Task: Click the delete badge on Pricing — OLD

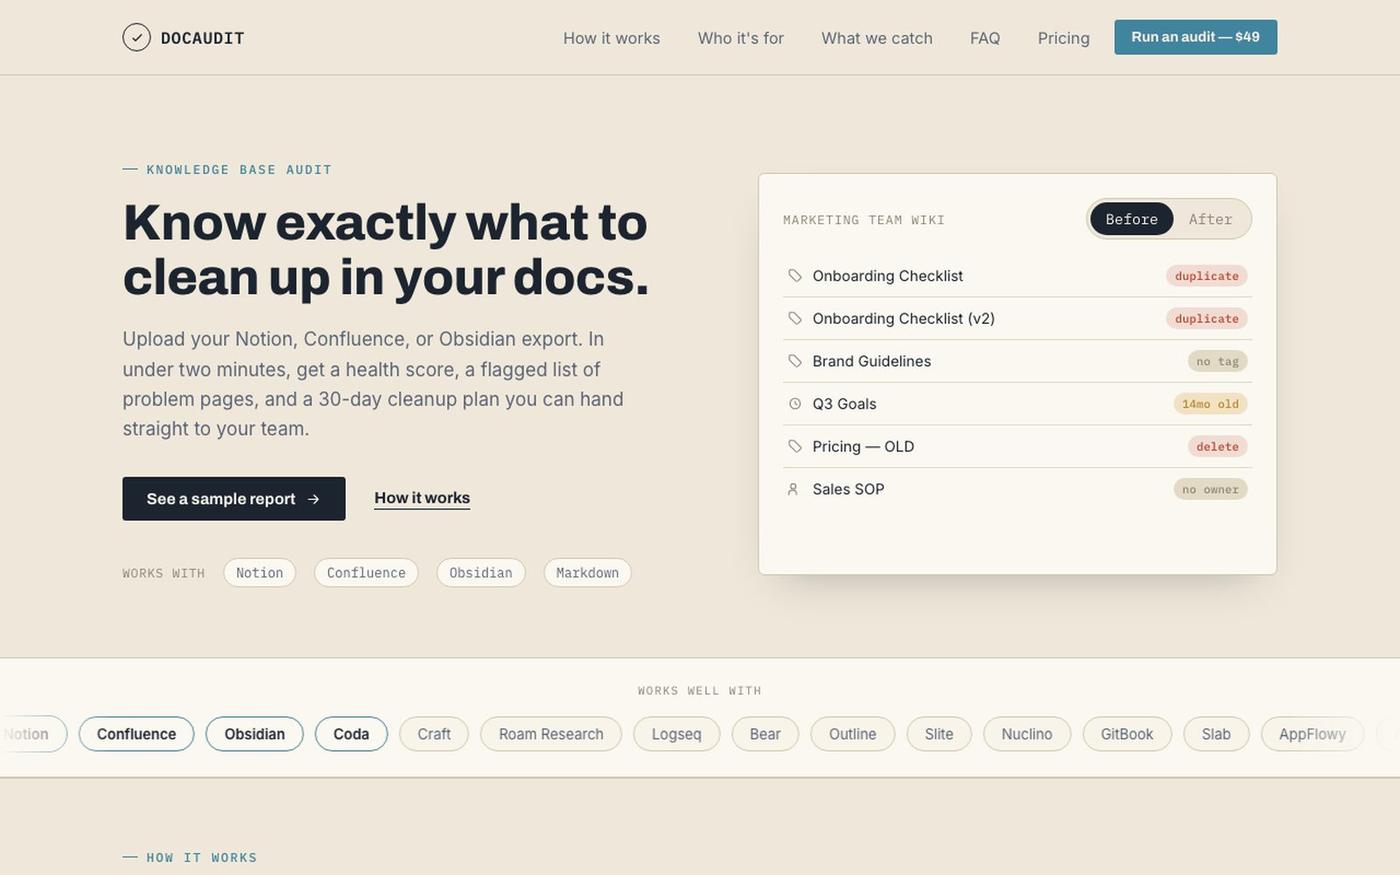Action: pyautogui.click(x=1217, y=447)
